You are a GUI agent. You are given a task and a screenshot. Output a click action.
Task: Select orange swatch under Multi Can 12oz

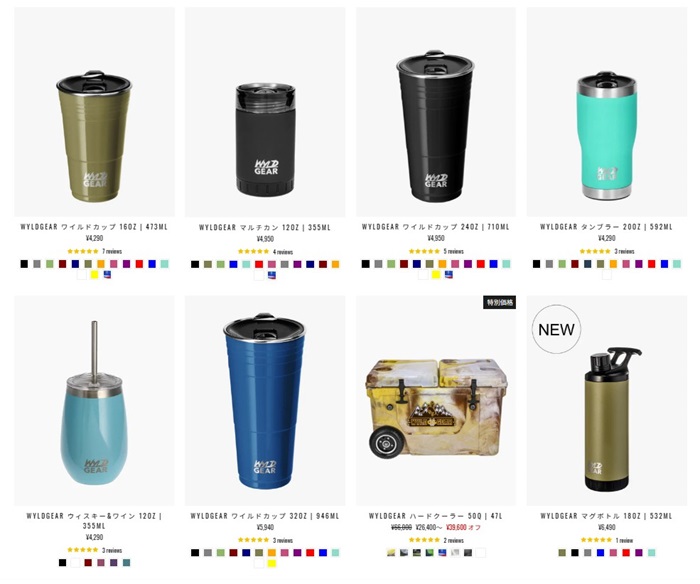tap(335, 264)
